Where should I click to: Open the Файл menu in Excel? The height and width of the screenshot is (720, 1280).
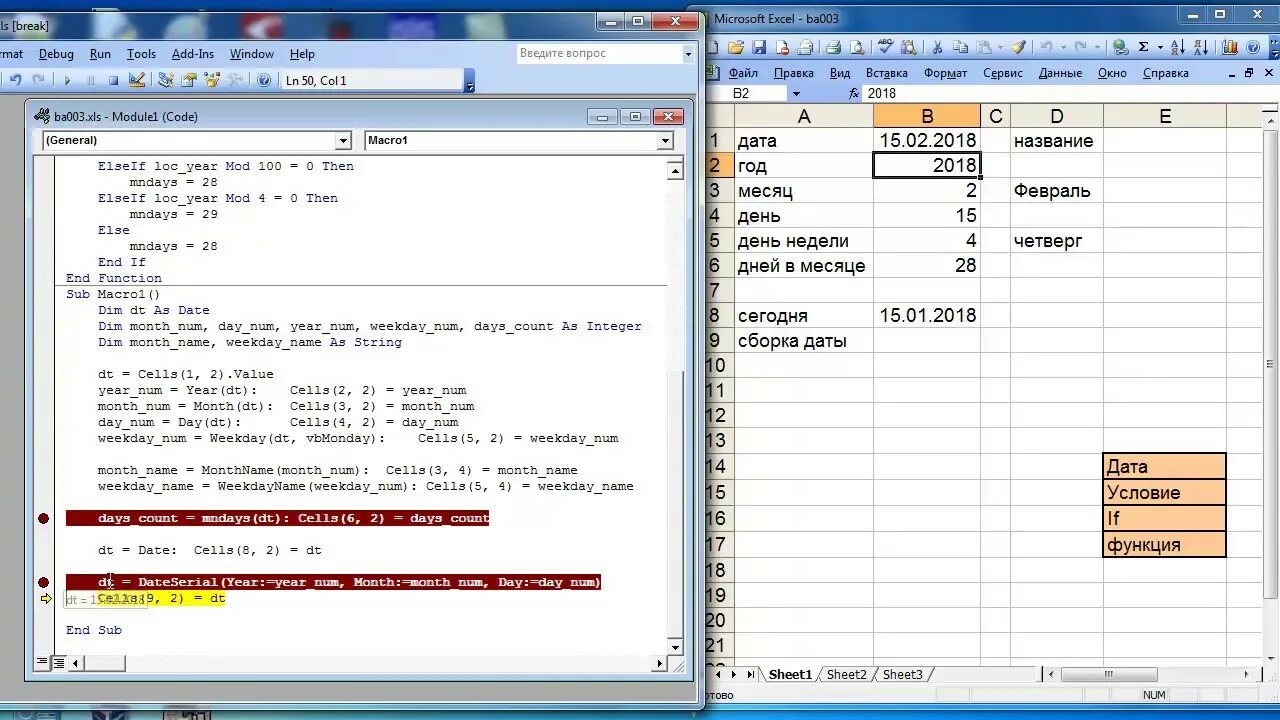click(743, 73)
